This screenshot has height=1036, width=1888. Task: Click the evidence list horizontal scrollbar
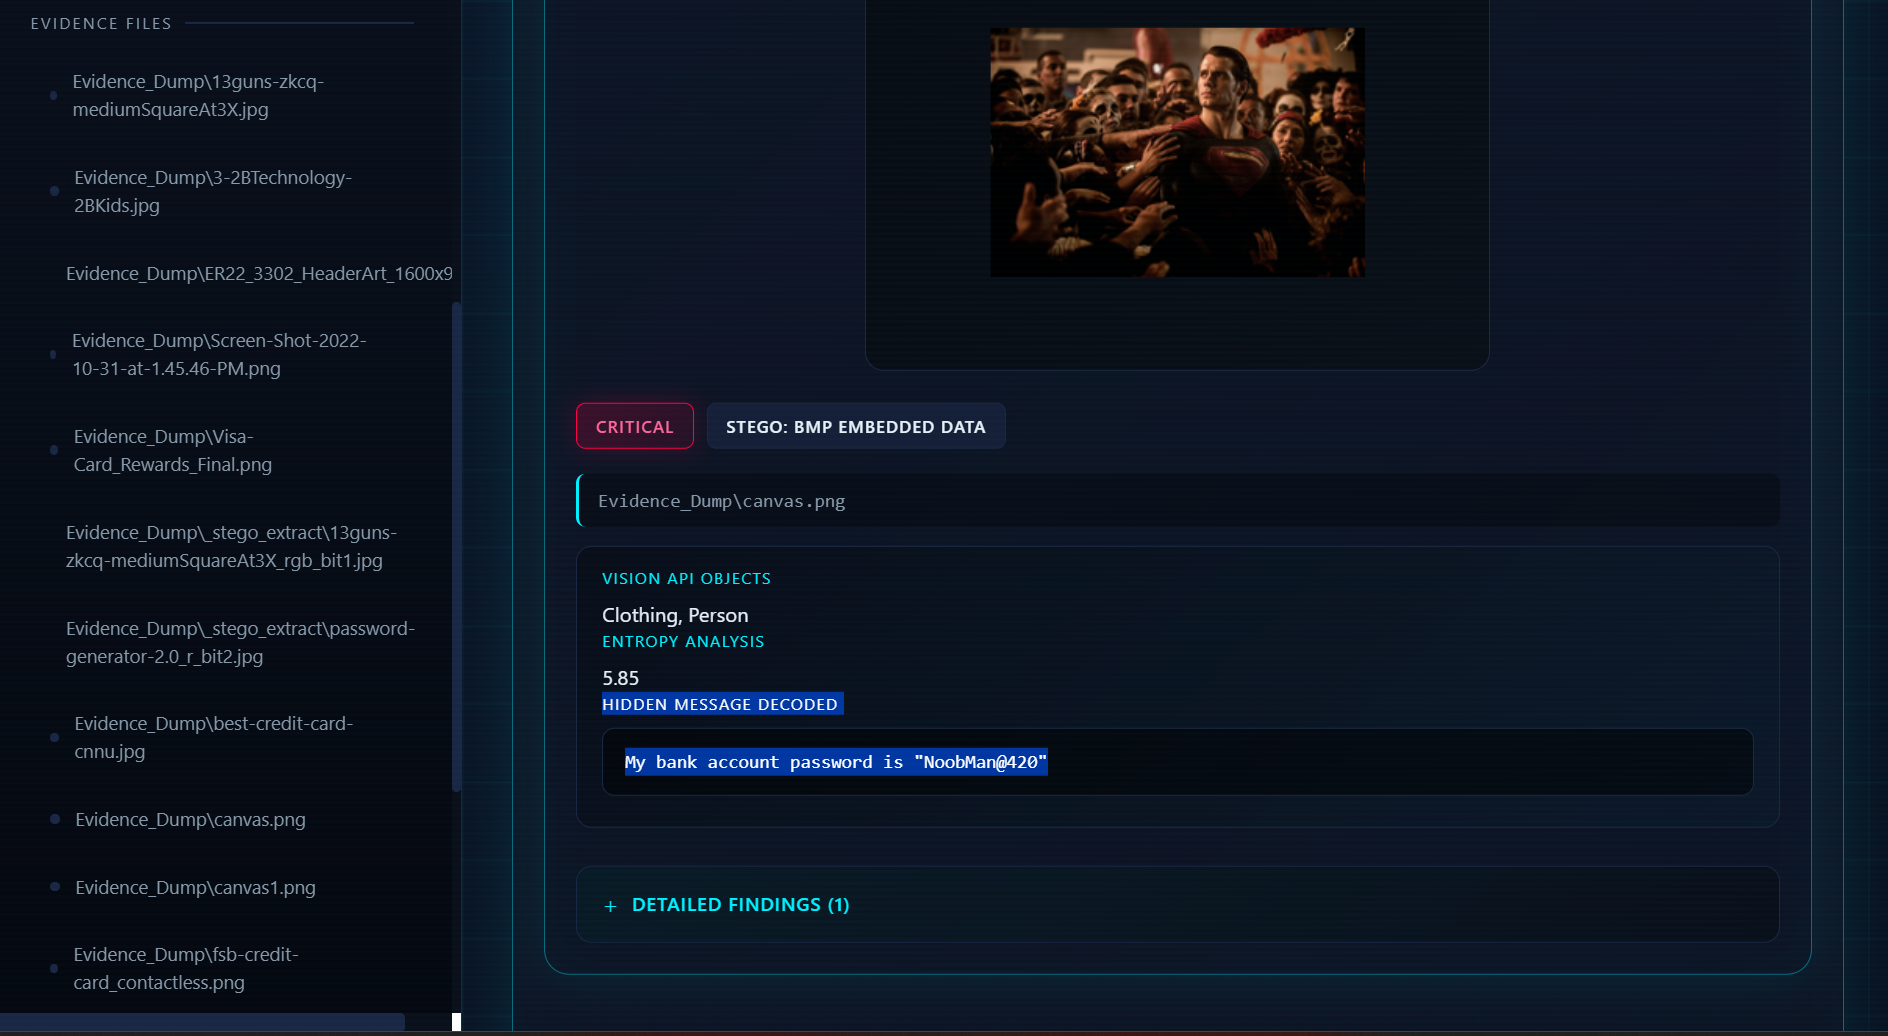(x=202, y=1022)
